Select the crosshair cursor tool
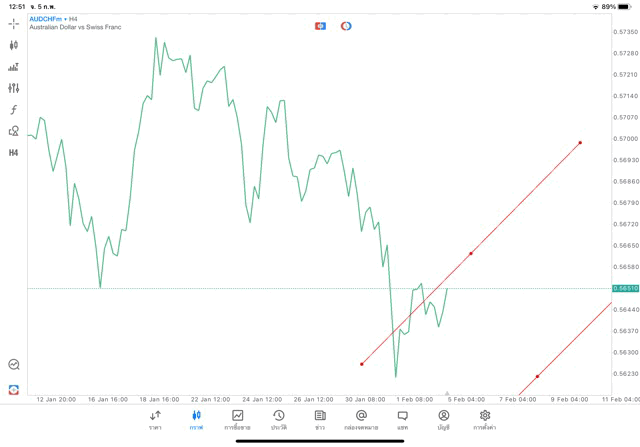The height and width of the screenshot is (447, 640). (14, 23)
